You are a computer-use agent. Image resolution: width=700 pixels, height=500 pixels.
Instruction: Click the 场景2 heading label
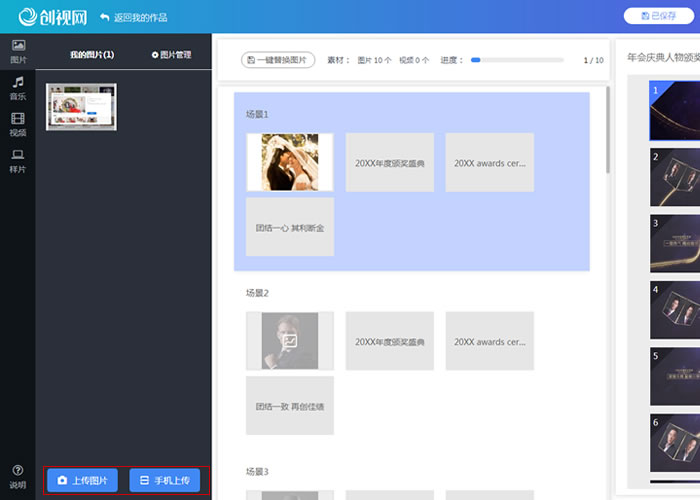click(x=257, y=293)
